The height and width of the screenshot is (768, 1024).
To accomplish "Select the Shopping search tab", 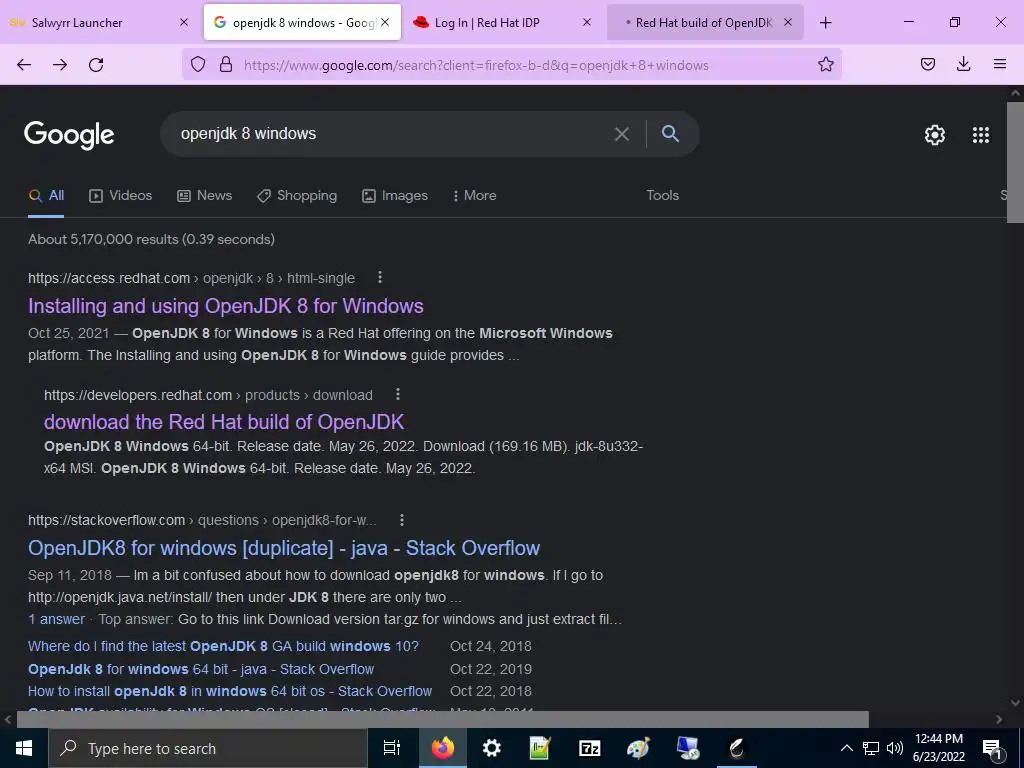I will (x=296, y=195).
